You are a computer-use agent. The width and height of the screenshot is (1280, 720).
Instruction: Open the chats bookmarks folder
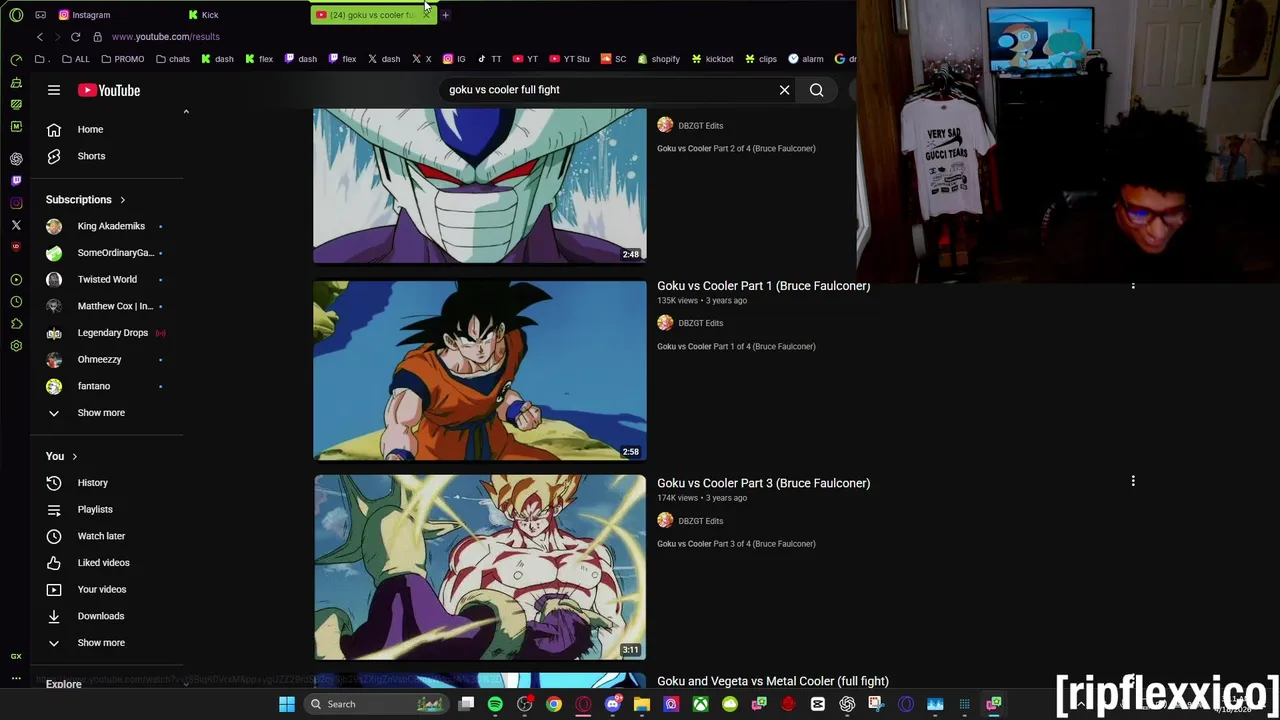(x=172, y=59)
